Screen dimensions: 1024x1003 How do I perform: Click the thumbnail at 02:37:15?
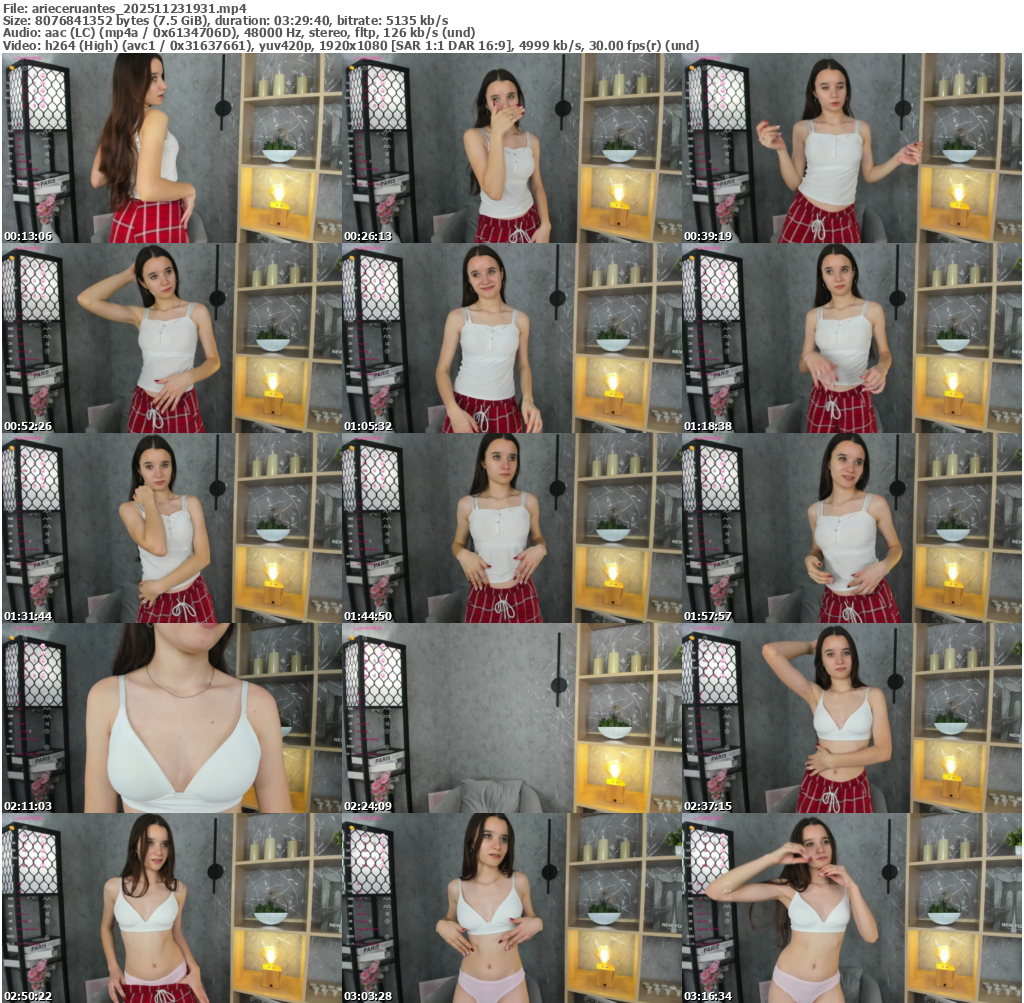point(851,719)
